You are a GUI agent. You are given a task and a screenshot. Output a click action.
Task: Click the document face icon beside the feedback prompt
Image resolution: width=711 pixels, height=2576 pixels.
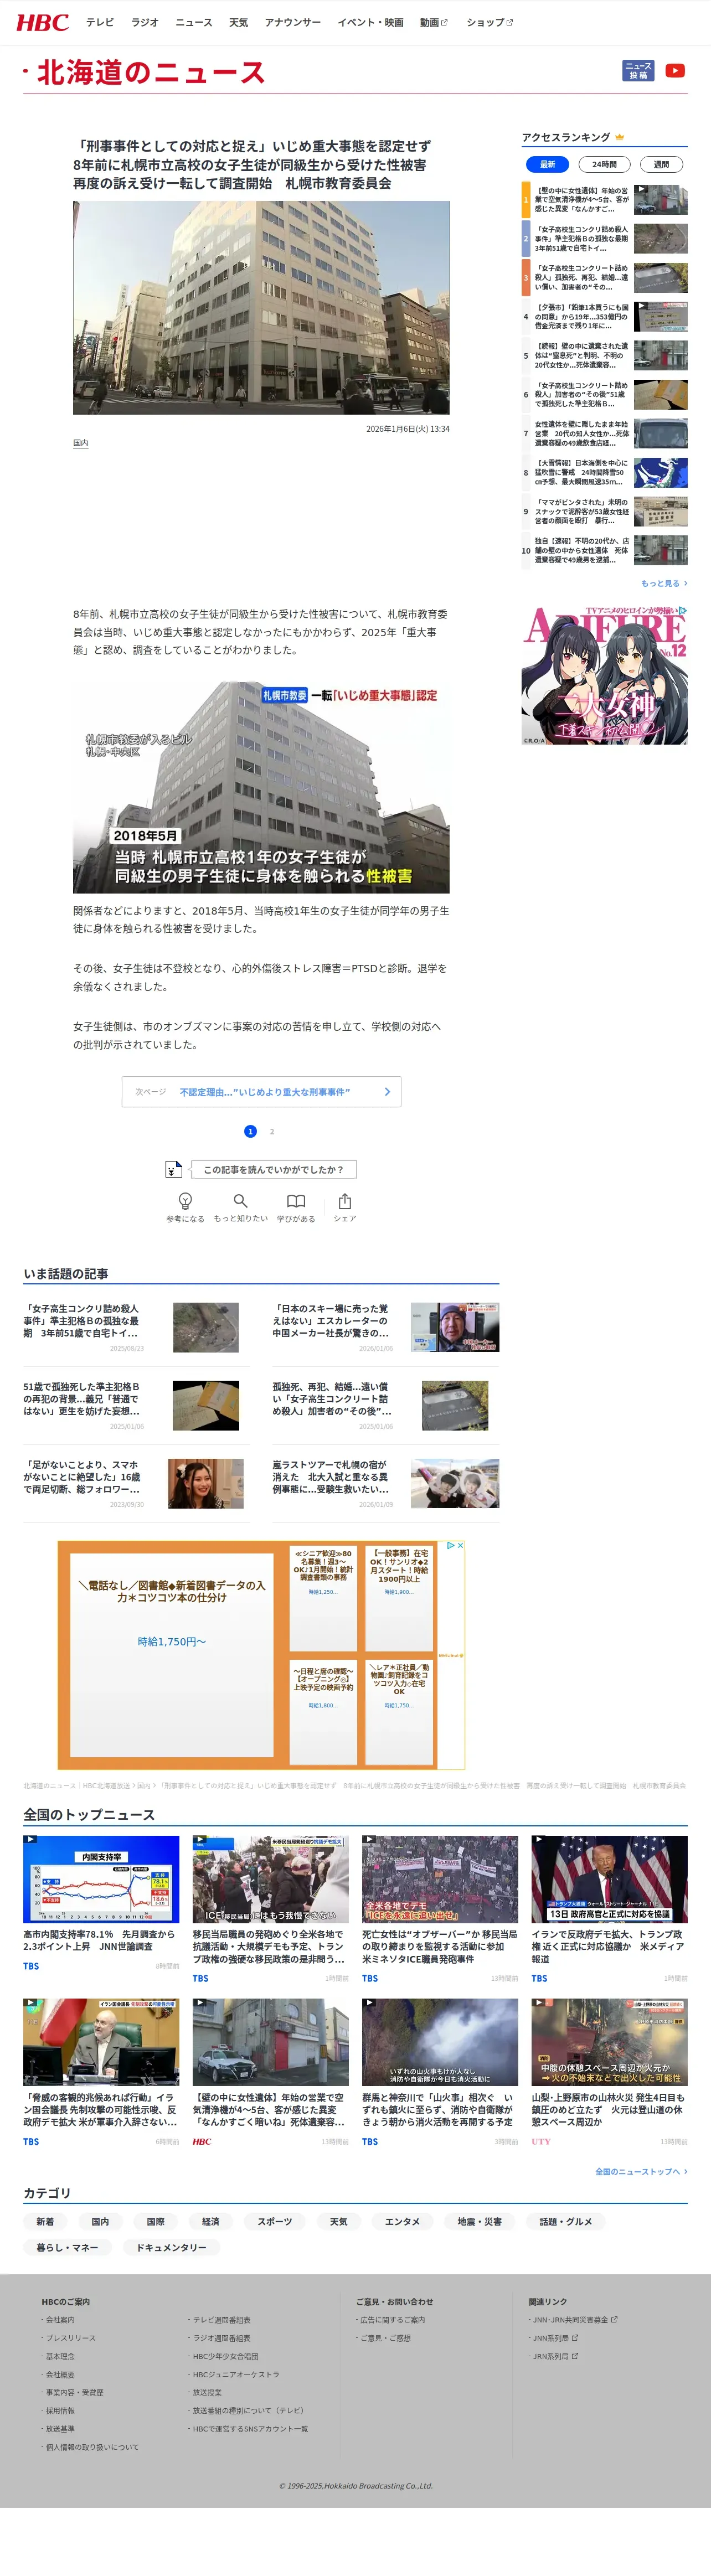click(173, 1169)
